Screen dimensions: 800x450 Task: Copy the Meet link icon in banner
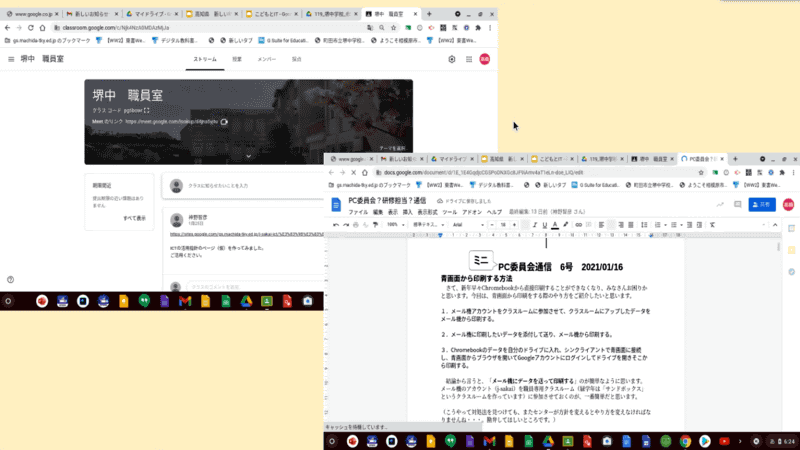click(x=224, y=122)
